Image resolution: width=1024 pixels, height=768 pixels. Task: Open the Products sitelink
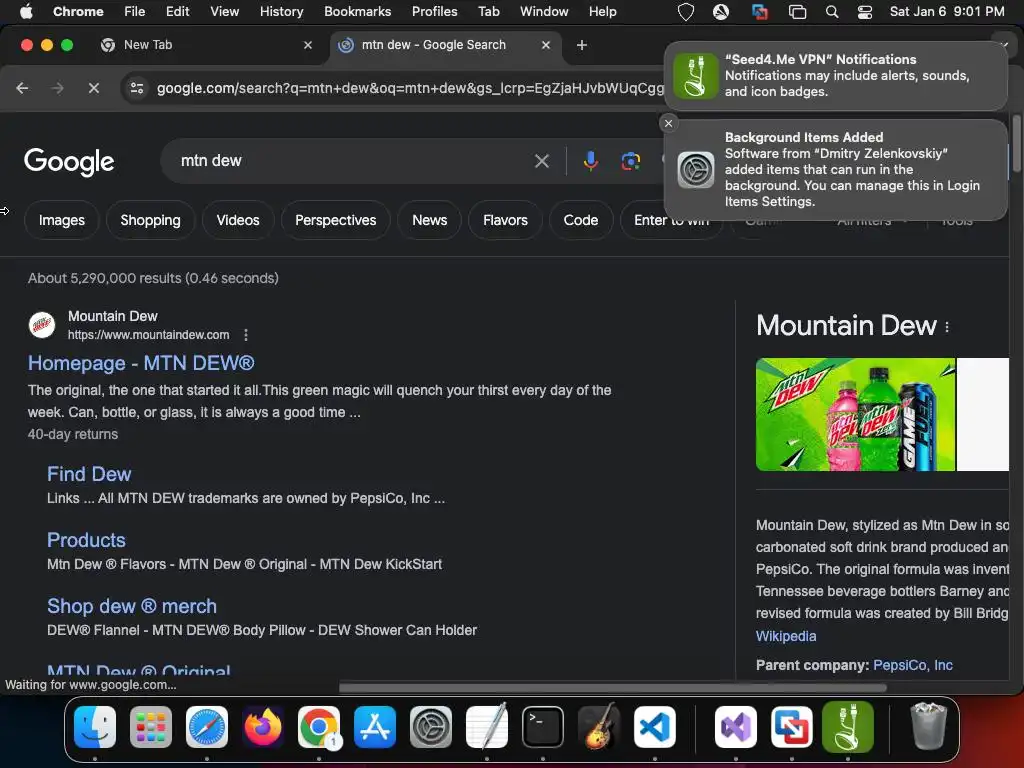pos(86,540)
